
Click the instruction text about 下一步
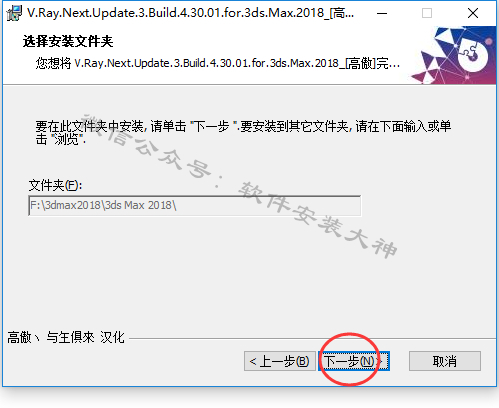243,133
